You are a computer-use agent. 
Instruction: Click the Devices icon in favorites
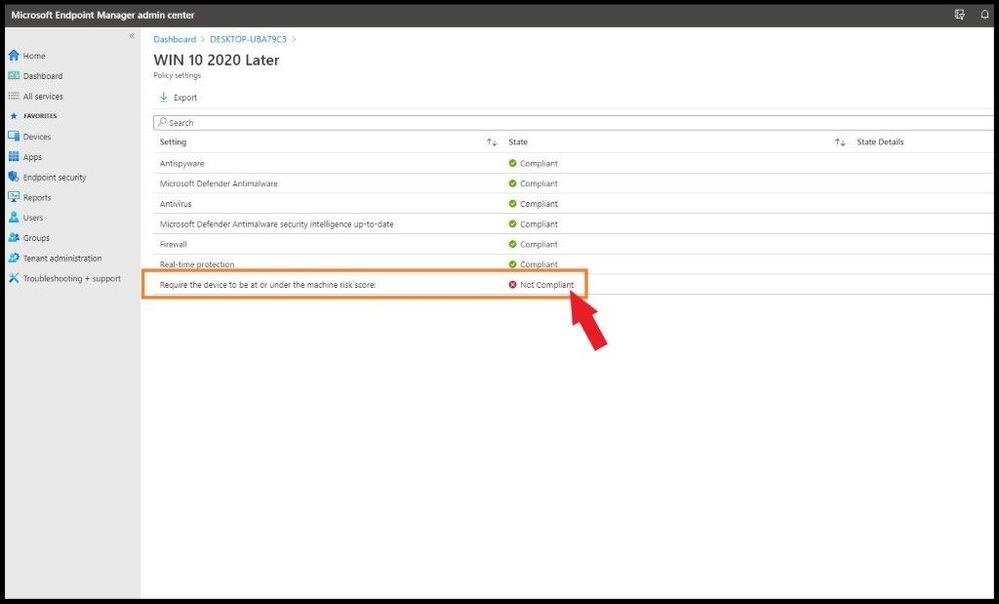point(13,136)
